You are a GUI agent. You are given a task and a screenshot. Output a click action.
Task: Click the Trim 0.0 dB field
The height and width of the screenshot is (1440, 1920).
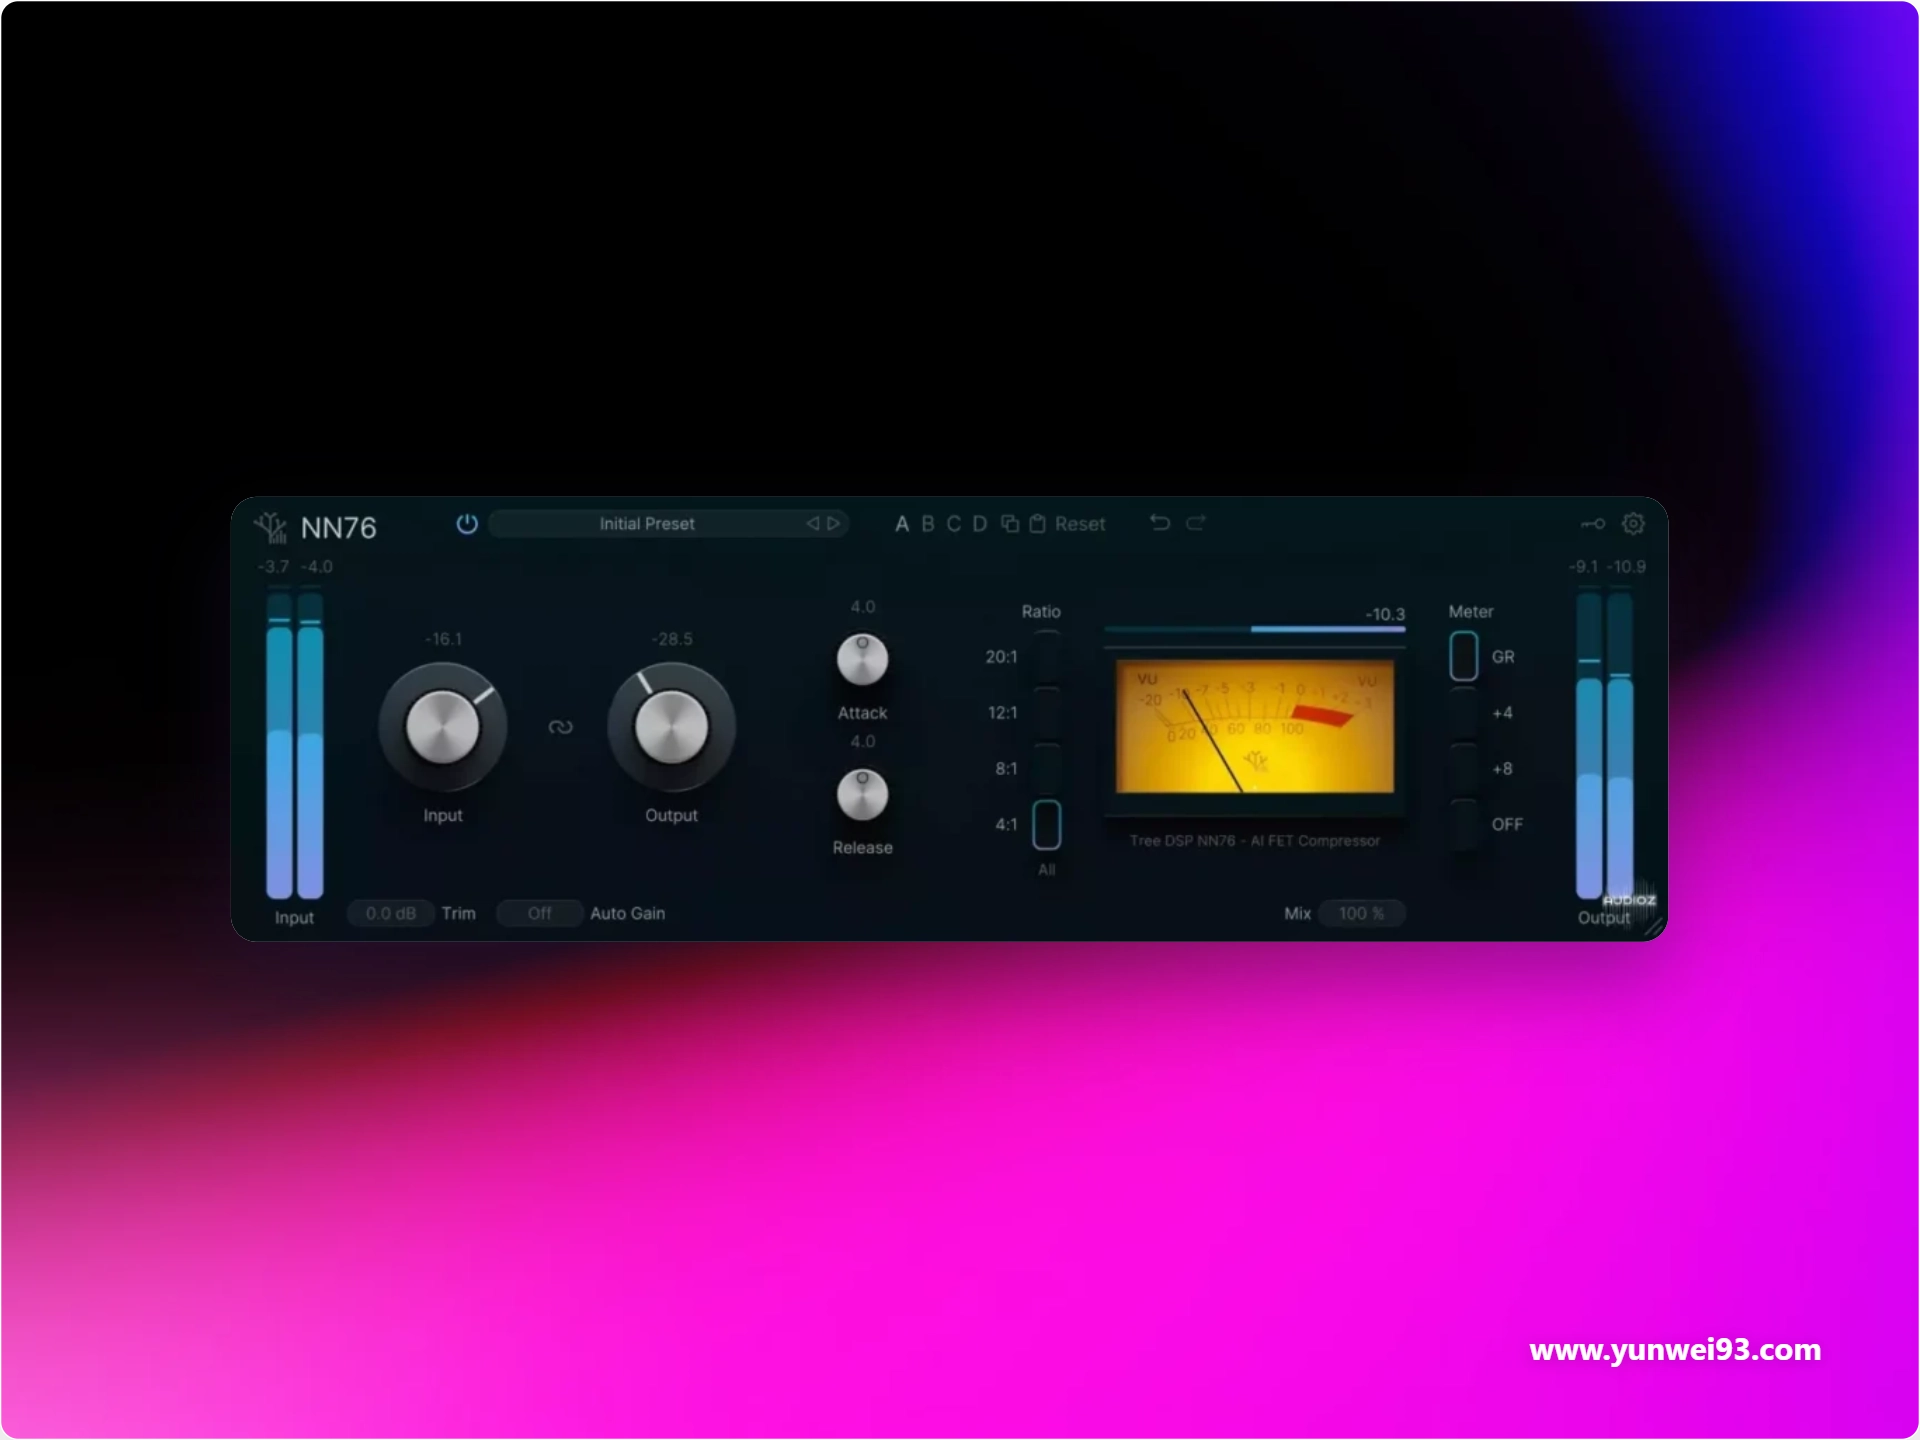391,914
